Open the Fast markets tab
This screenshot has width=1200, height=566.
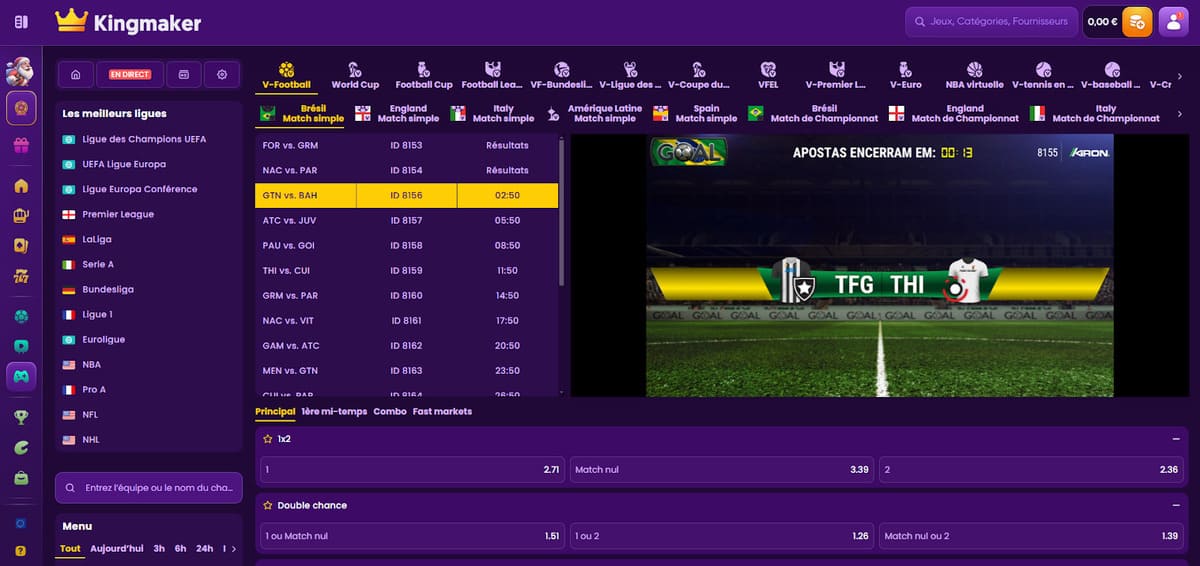pyautogui.click(x=442, y=411)
